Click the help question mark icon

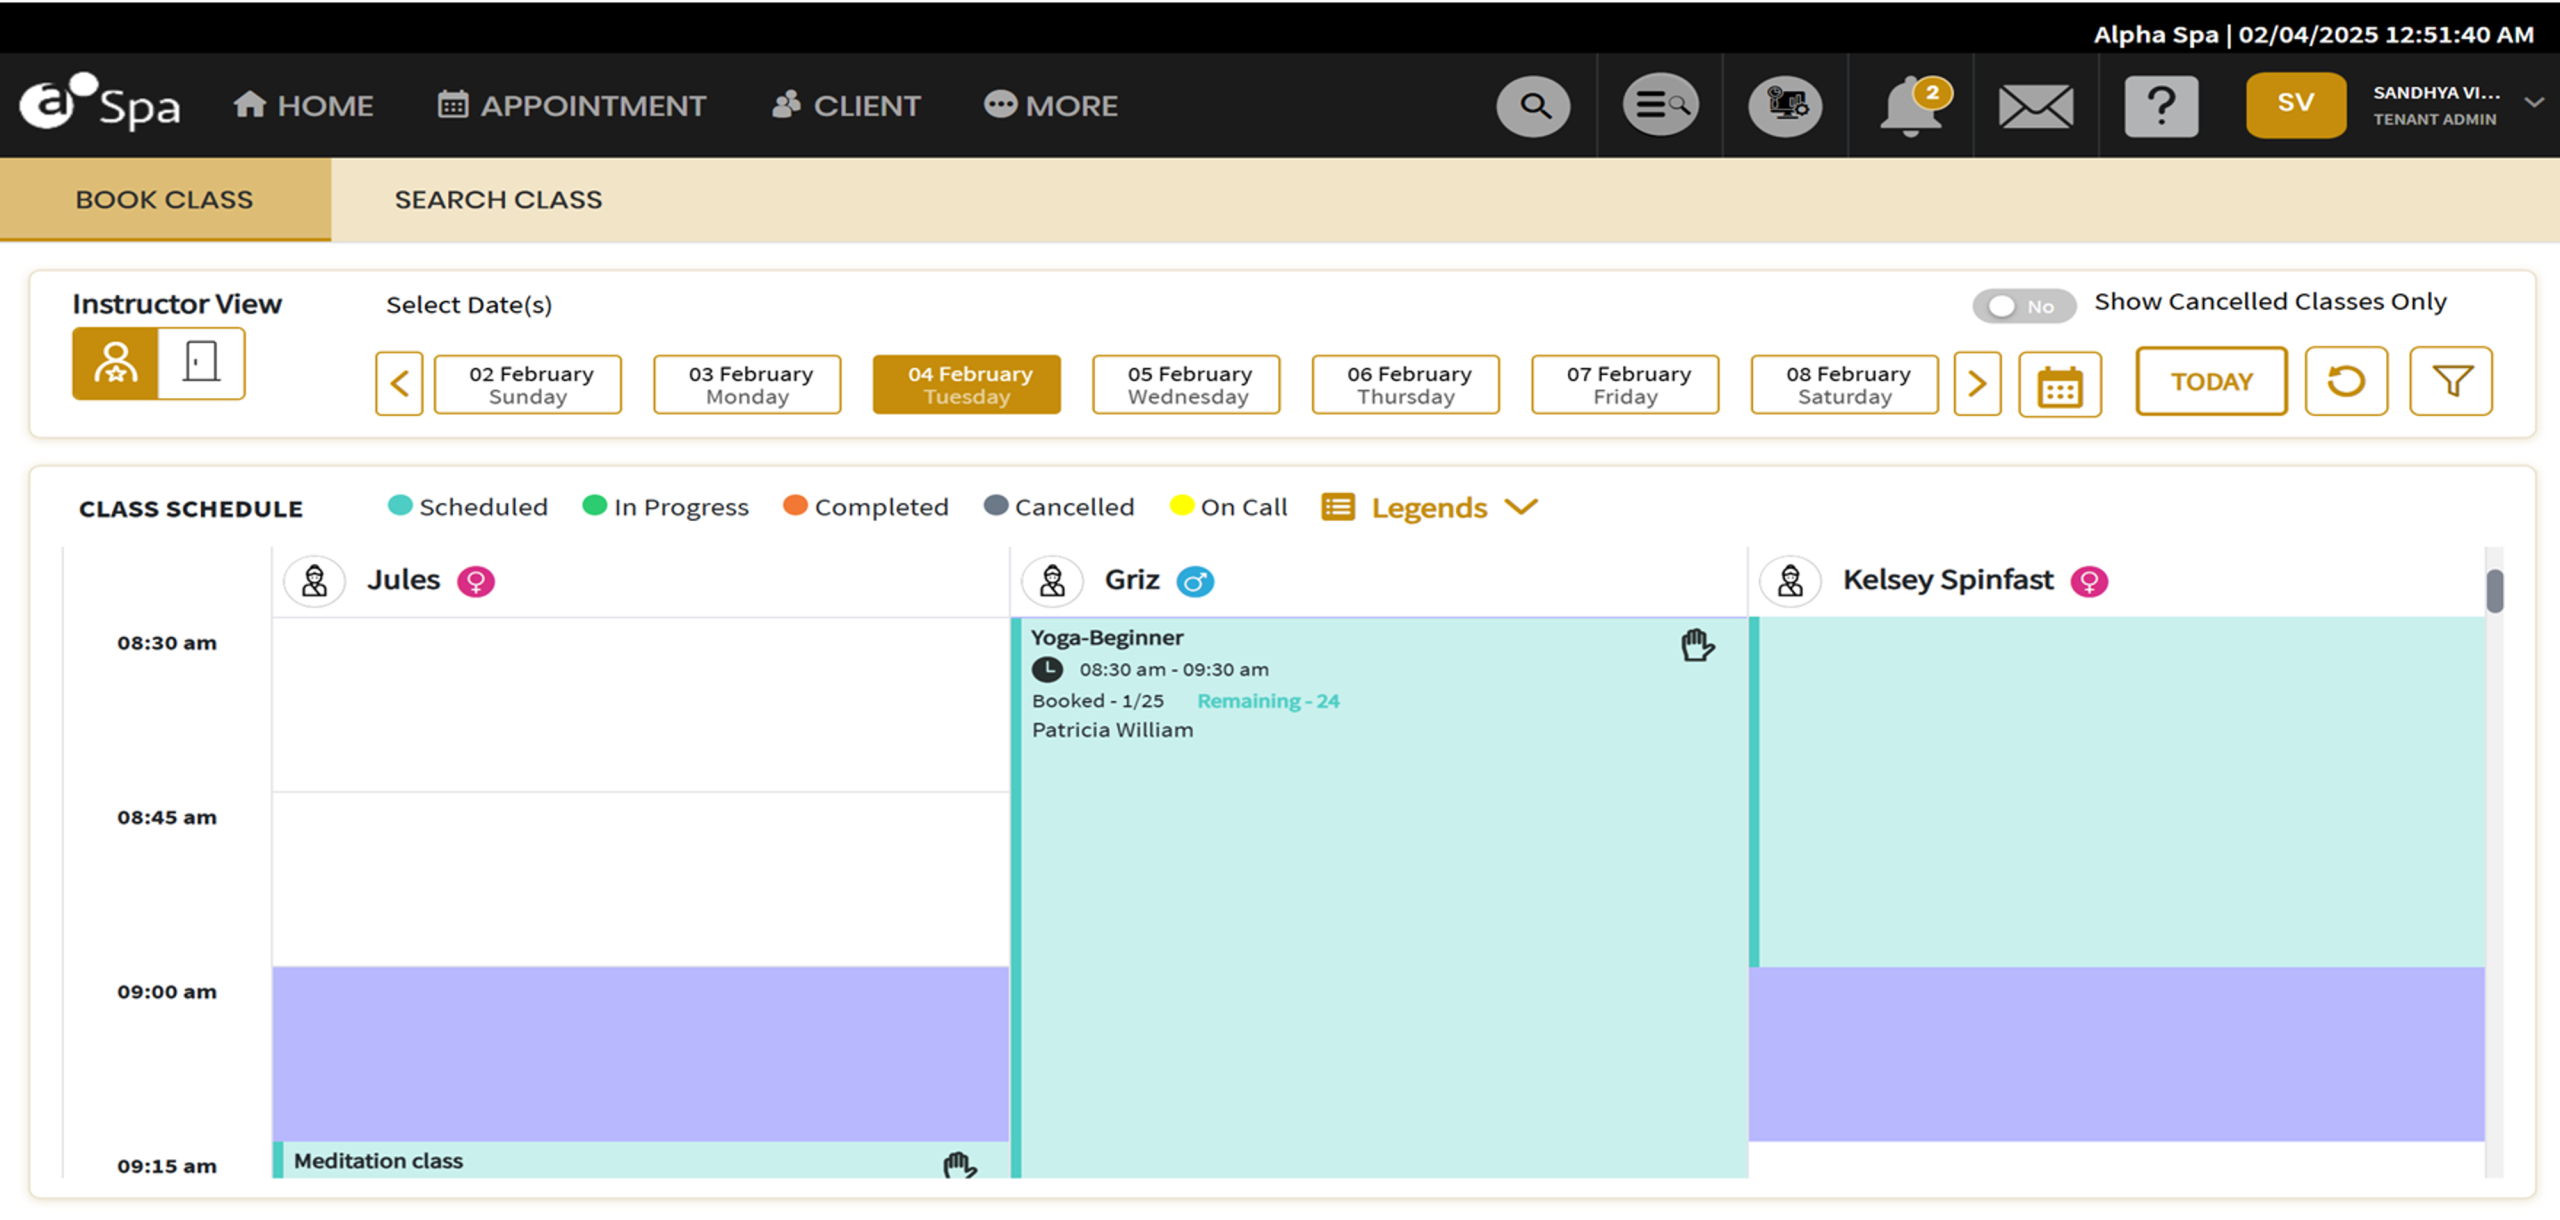coord(2161,106)
